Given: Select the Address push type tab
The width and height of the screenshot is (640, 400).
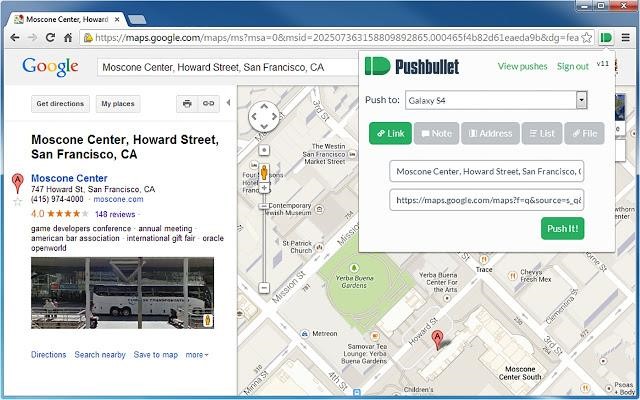Looking at the screenshot, I should (490, 133).
